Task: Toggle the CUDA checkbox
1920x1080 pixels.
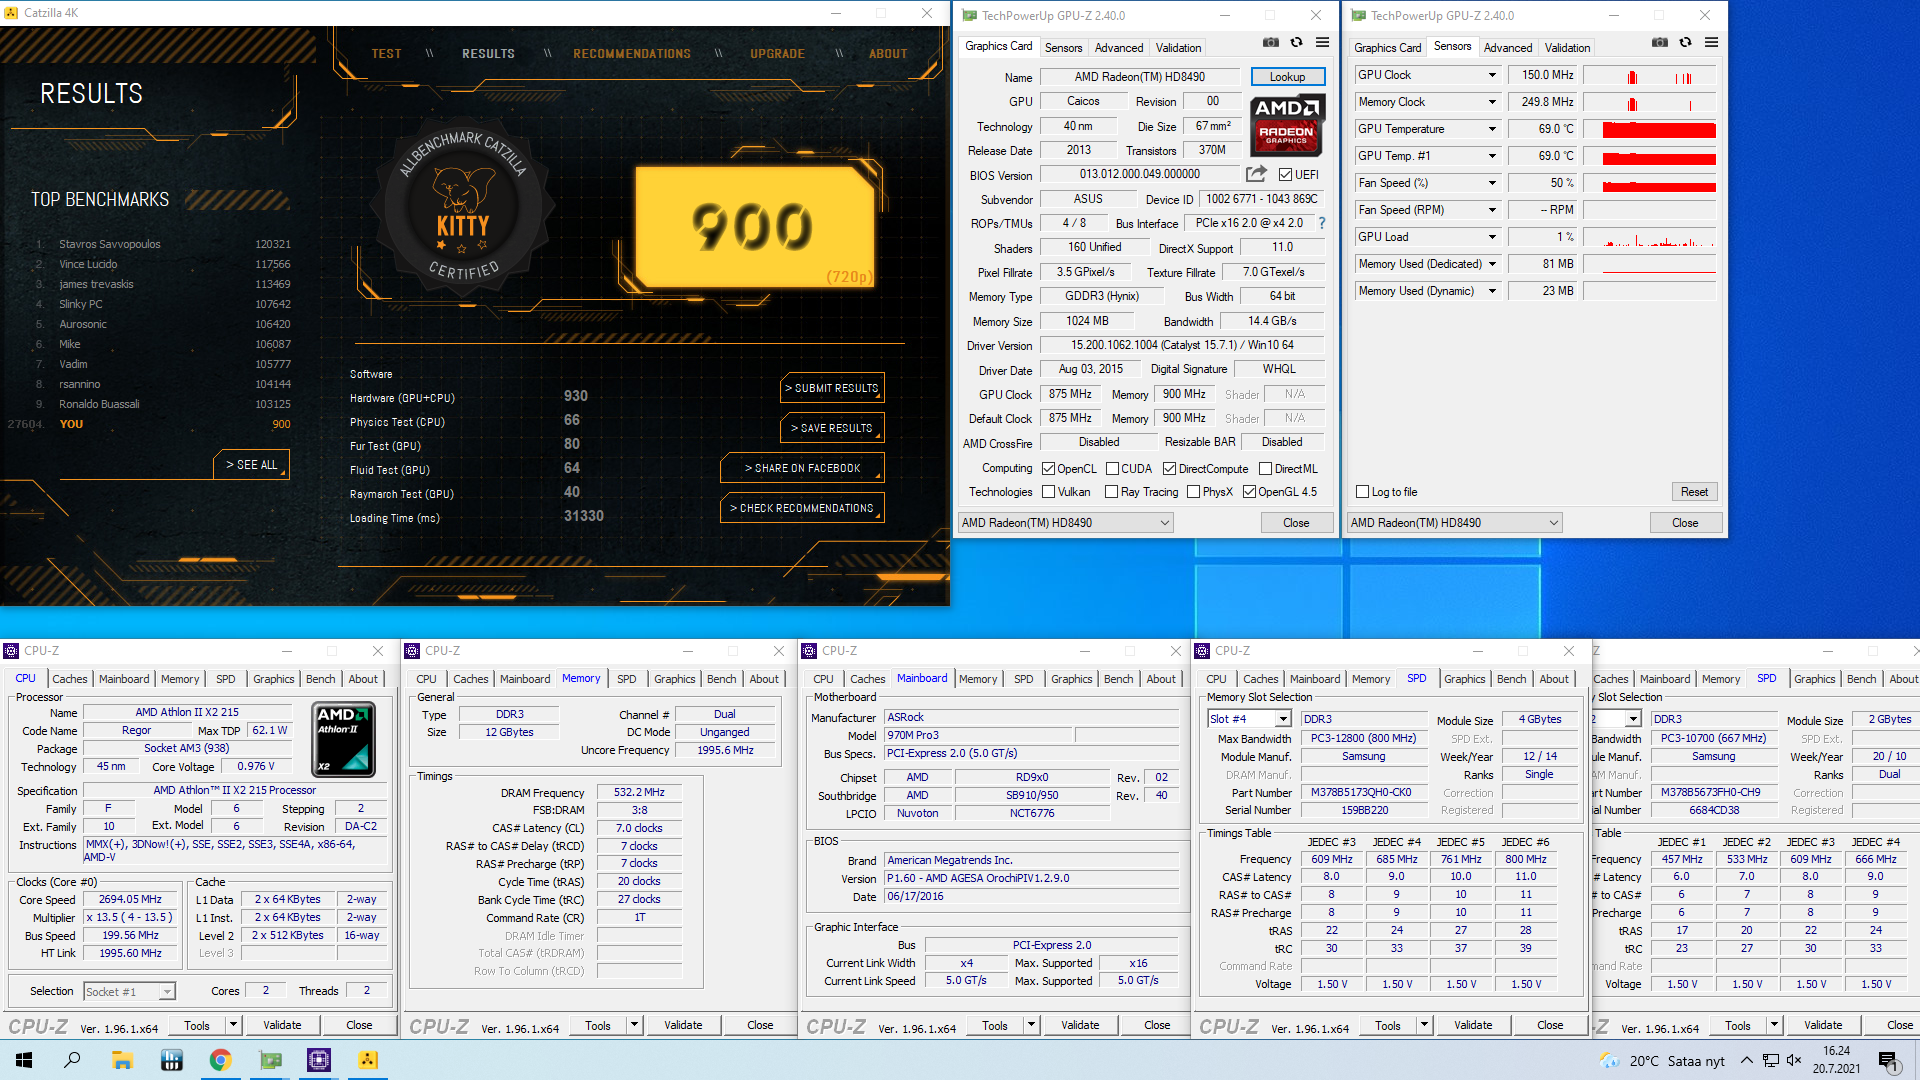Action: pyautogui.click(x=1112, y=468)
